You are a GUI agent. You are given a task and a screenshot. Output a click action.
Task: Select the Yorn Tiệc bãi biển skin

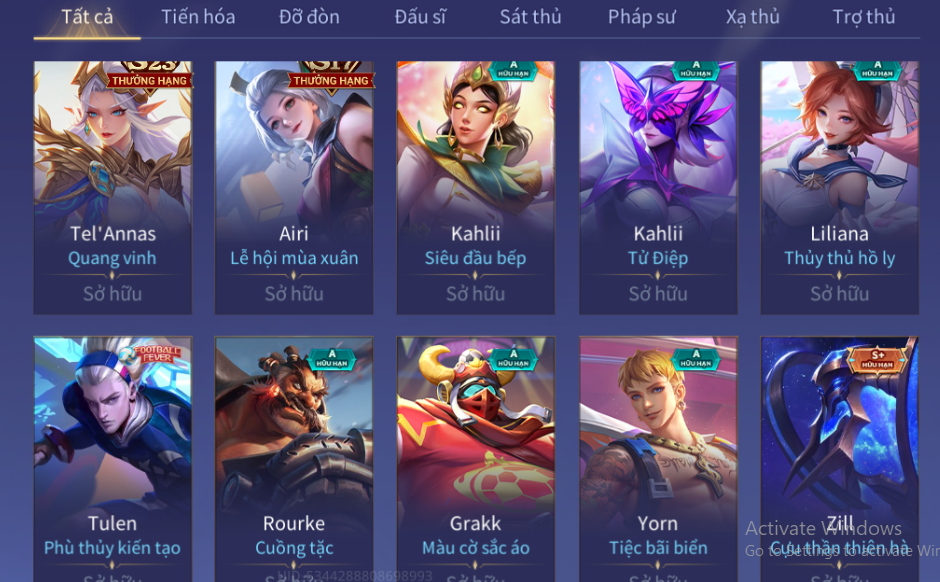click(x=658, y=459)
